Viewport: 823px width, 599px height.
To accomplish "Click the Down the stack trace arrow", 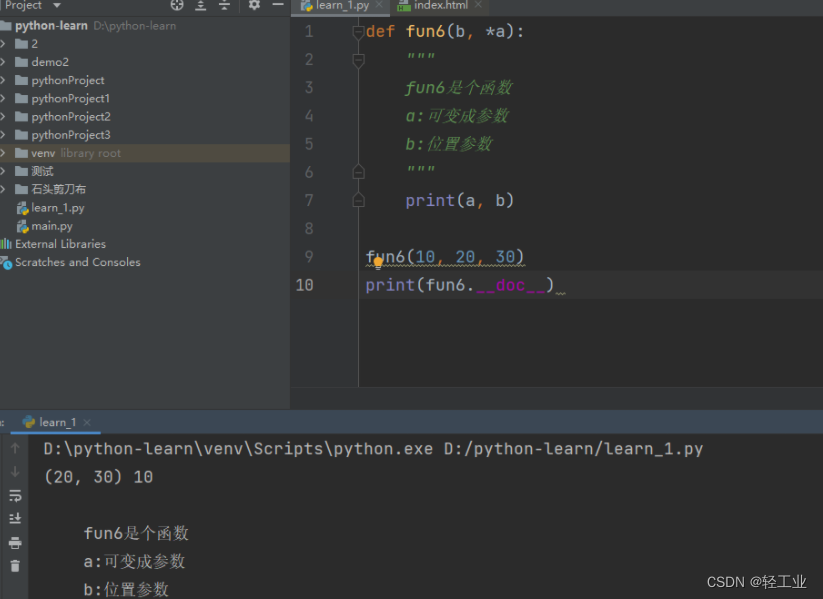I will pyautogui.click(x=15, y=471).
